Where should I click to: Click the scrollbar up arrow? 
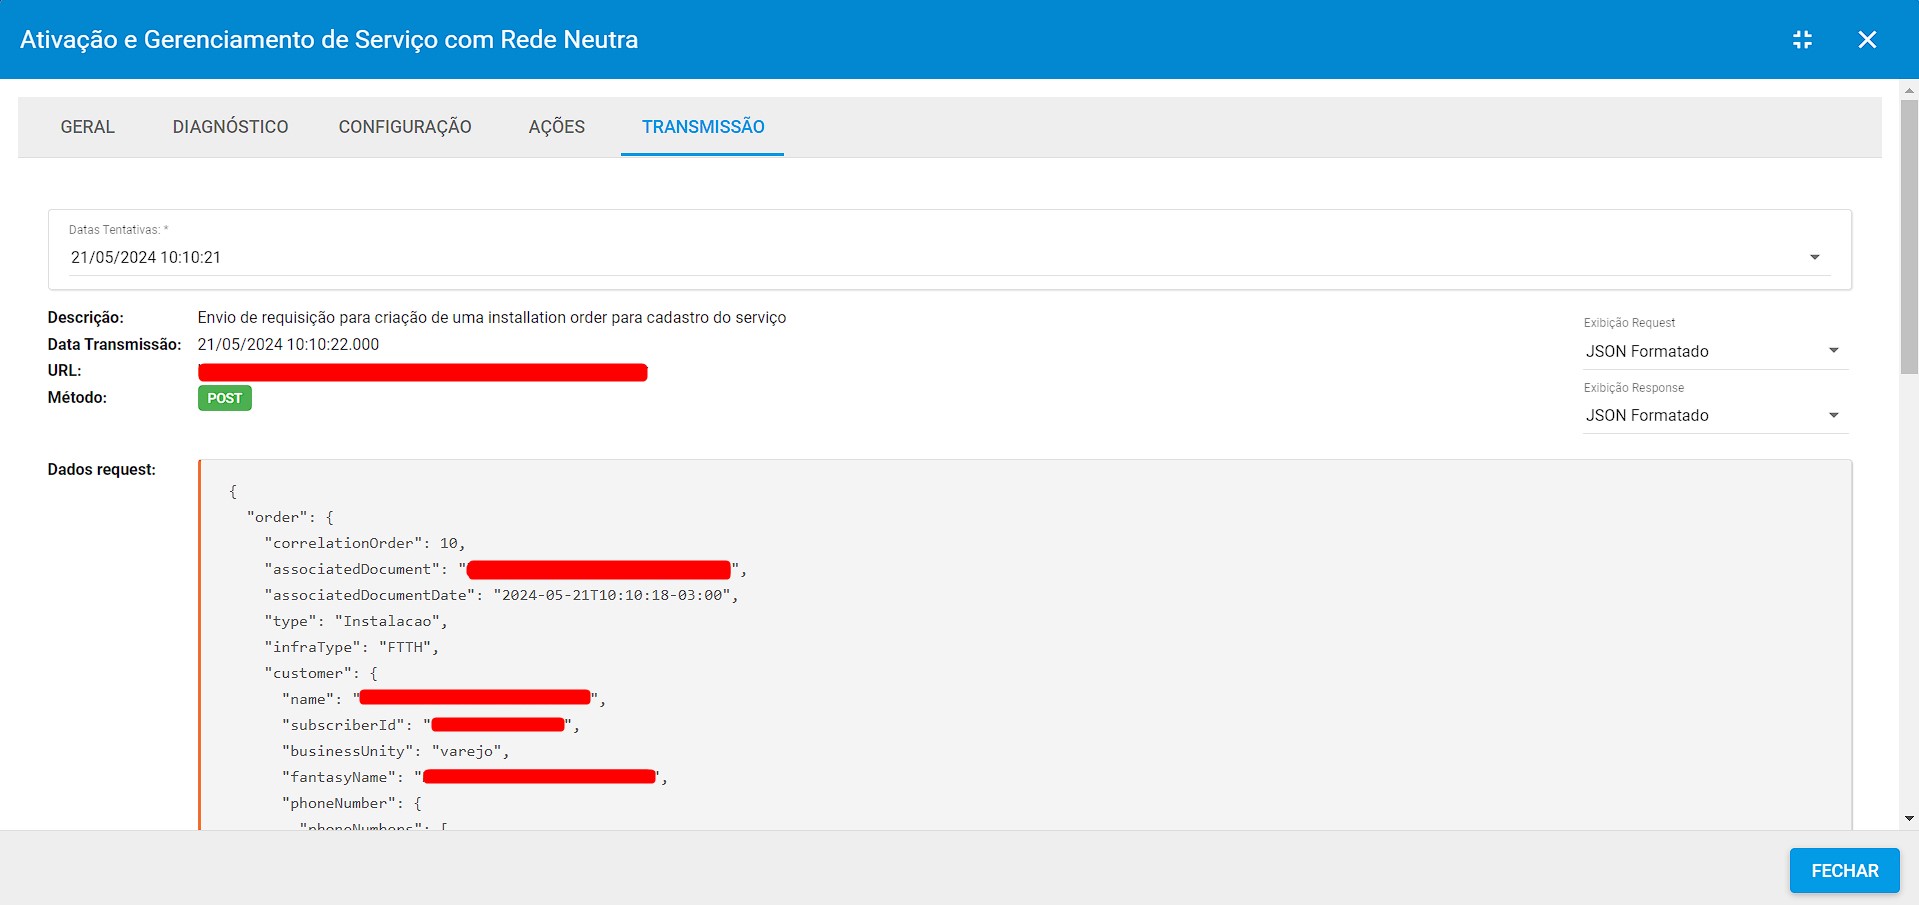point(1909,90)
